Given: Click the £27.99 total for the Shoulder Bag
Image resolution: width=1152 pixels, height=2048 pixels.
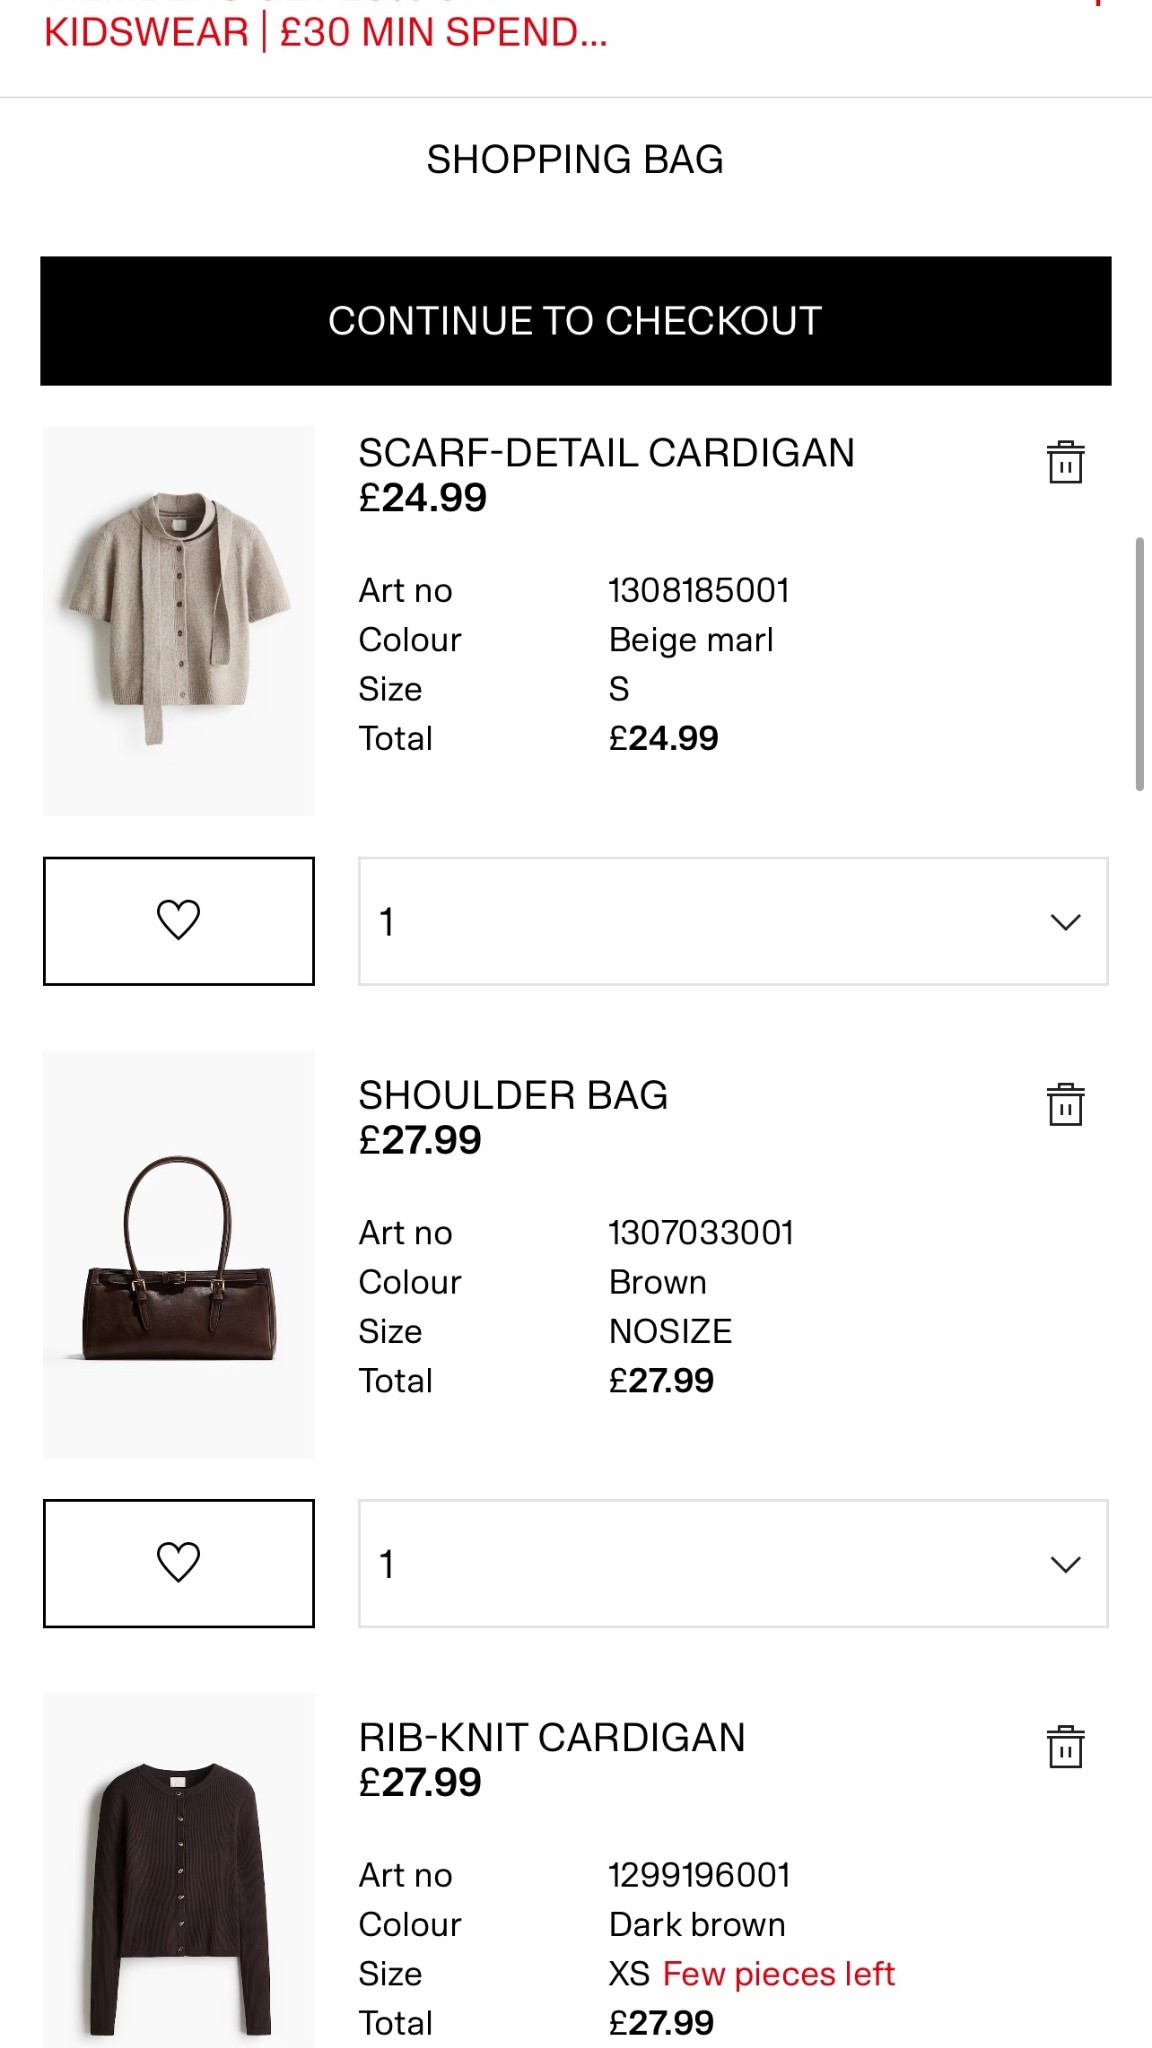Looking at the screenshot, I should pyautogui.click(x=663, y=1380).
